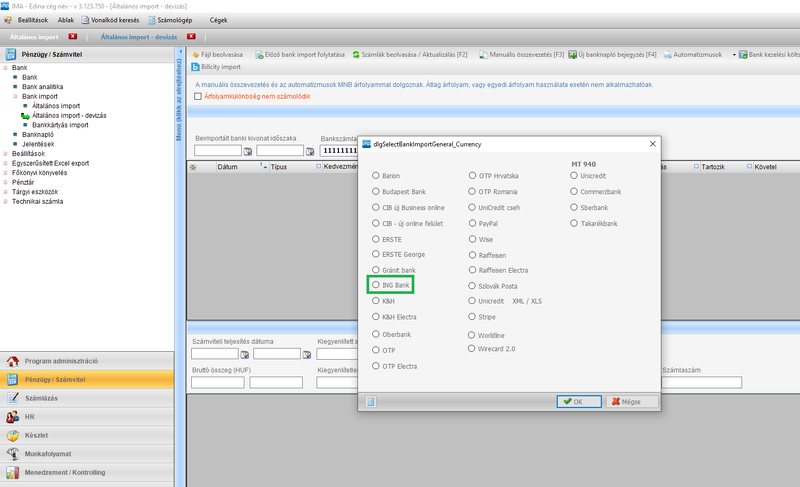Open Bank analitika tree item
The image size is (800, 487).
pos(42,87)
